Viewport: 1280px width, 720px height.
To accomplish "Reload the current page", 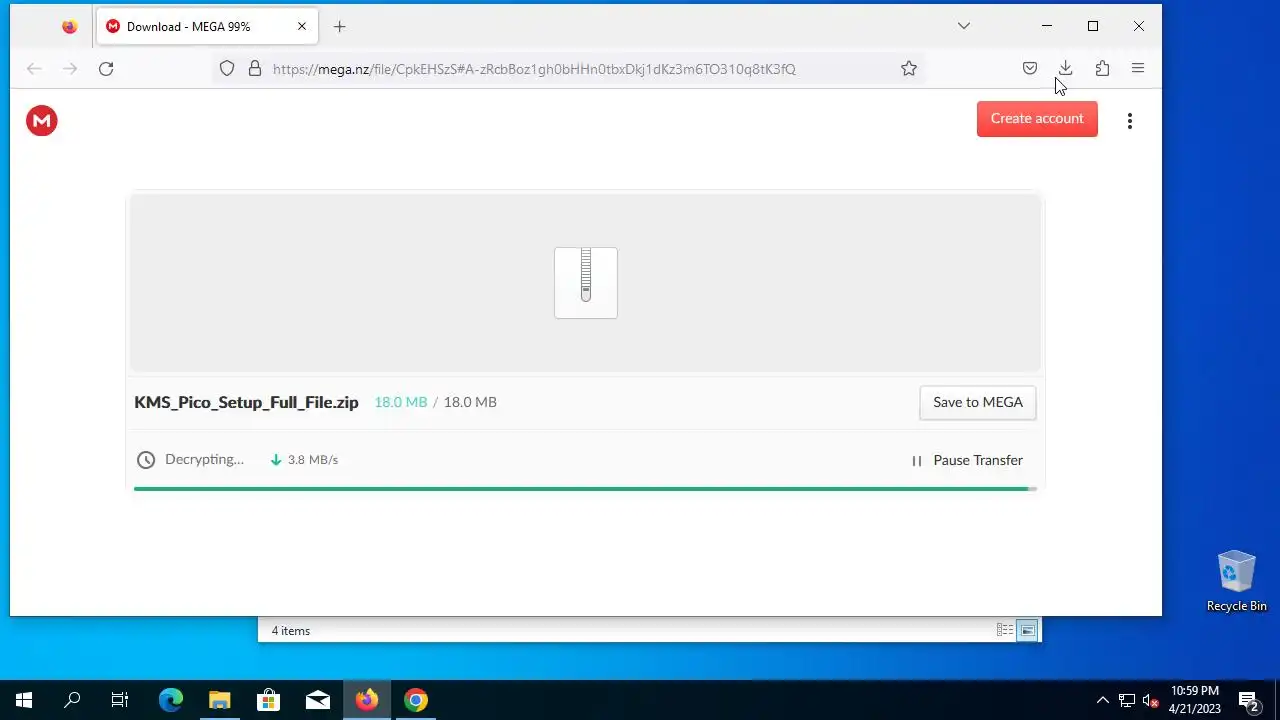I will click(x=106, y=68).
